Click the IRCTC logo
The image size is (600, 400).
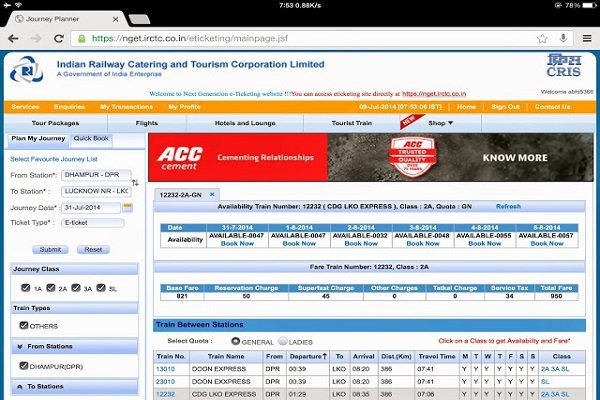[28, 72]
